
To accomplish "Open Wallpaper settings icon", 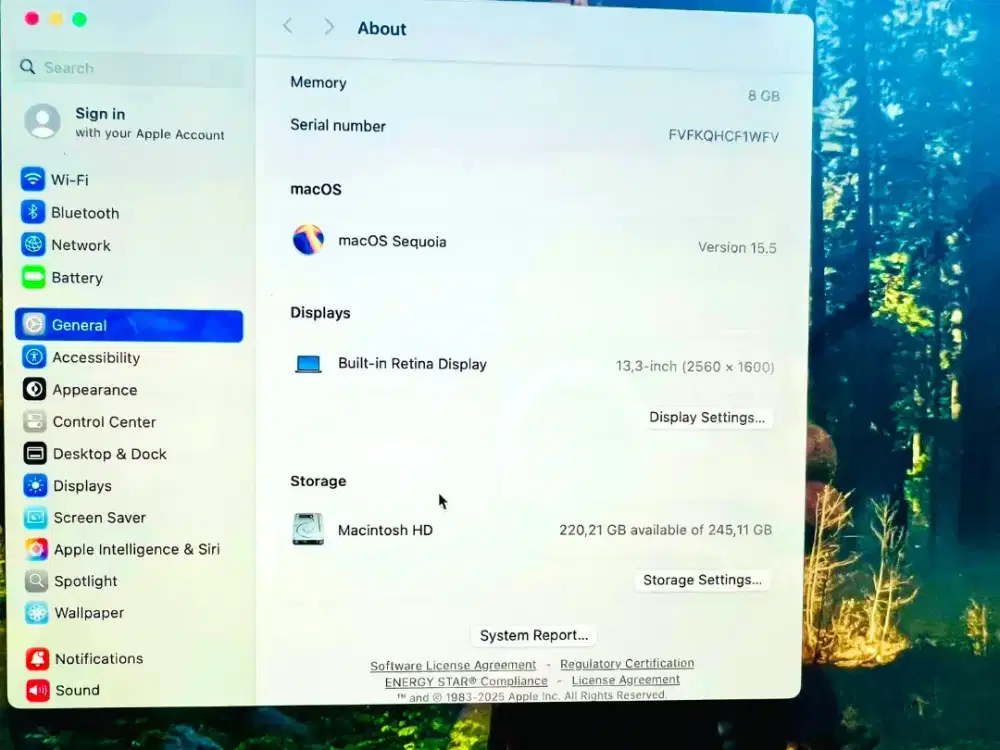I will pos(37,613).
